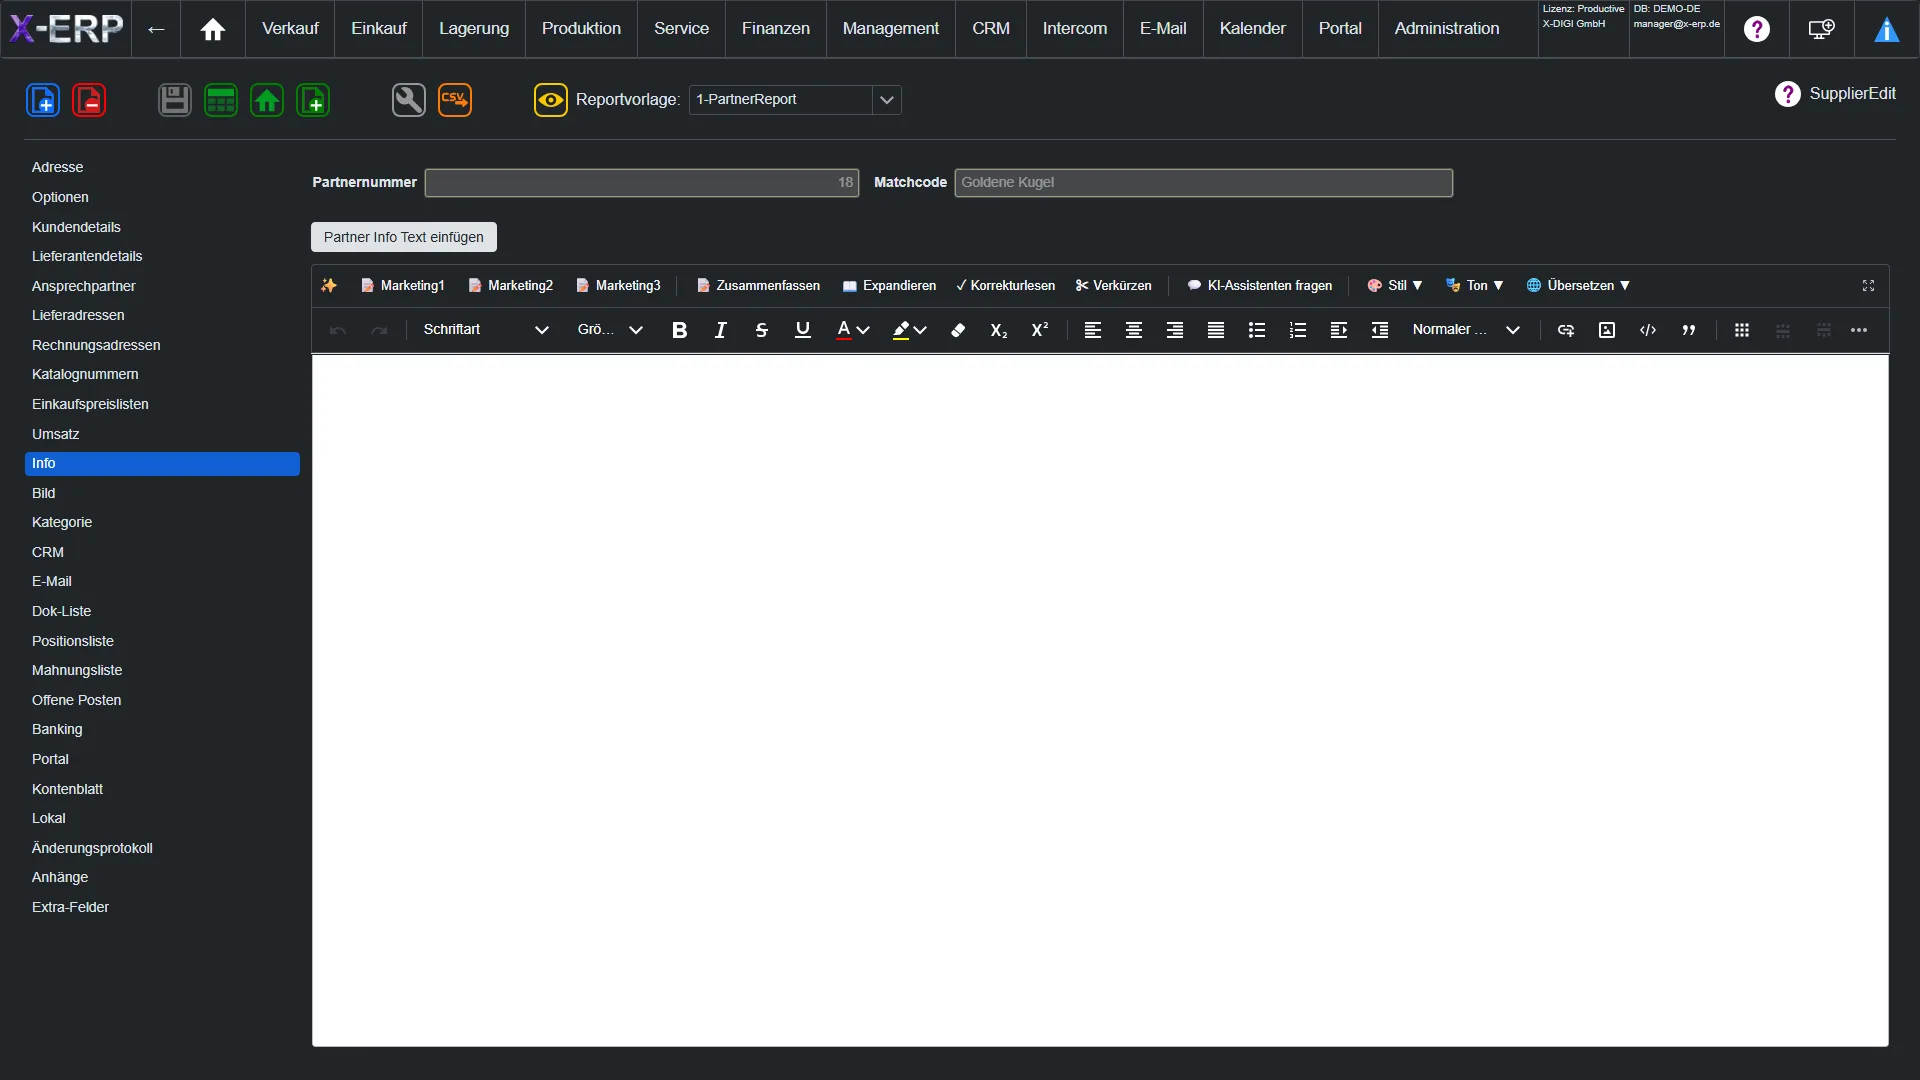This screenshot has height=1080, width=1920.
Task: Click Zusammenfassen button
Action: pyautogui.click(x=758, y=286)
